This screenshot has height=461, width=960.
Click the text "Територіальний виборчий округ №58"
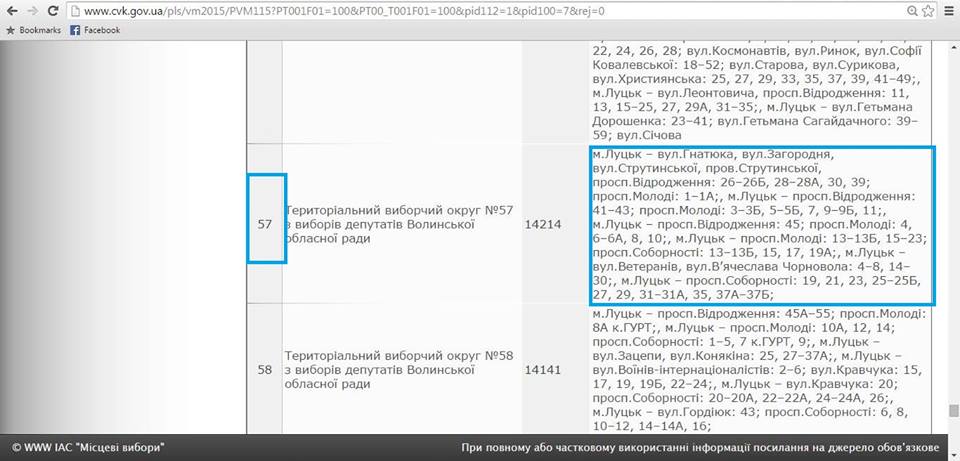pyautogui.click(x=399, y=356)
